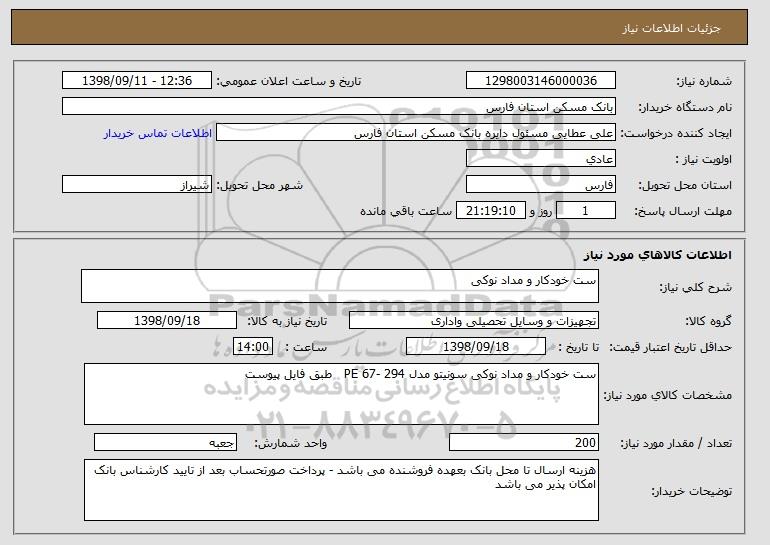The image size is (770, 545).
Task: Click the label مشخصات کالای مورد نیاز
Action: [x=668, y=395]
